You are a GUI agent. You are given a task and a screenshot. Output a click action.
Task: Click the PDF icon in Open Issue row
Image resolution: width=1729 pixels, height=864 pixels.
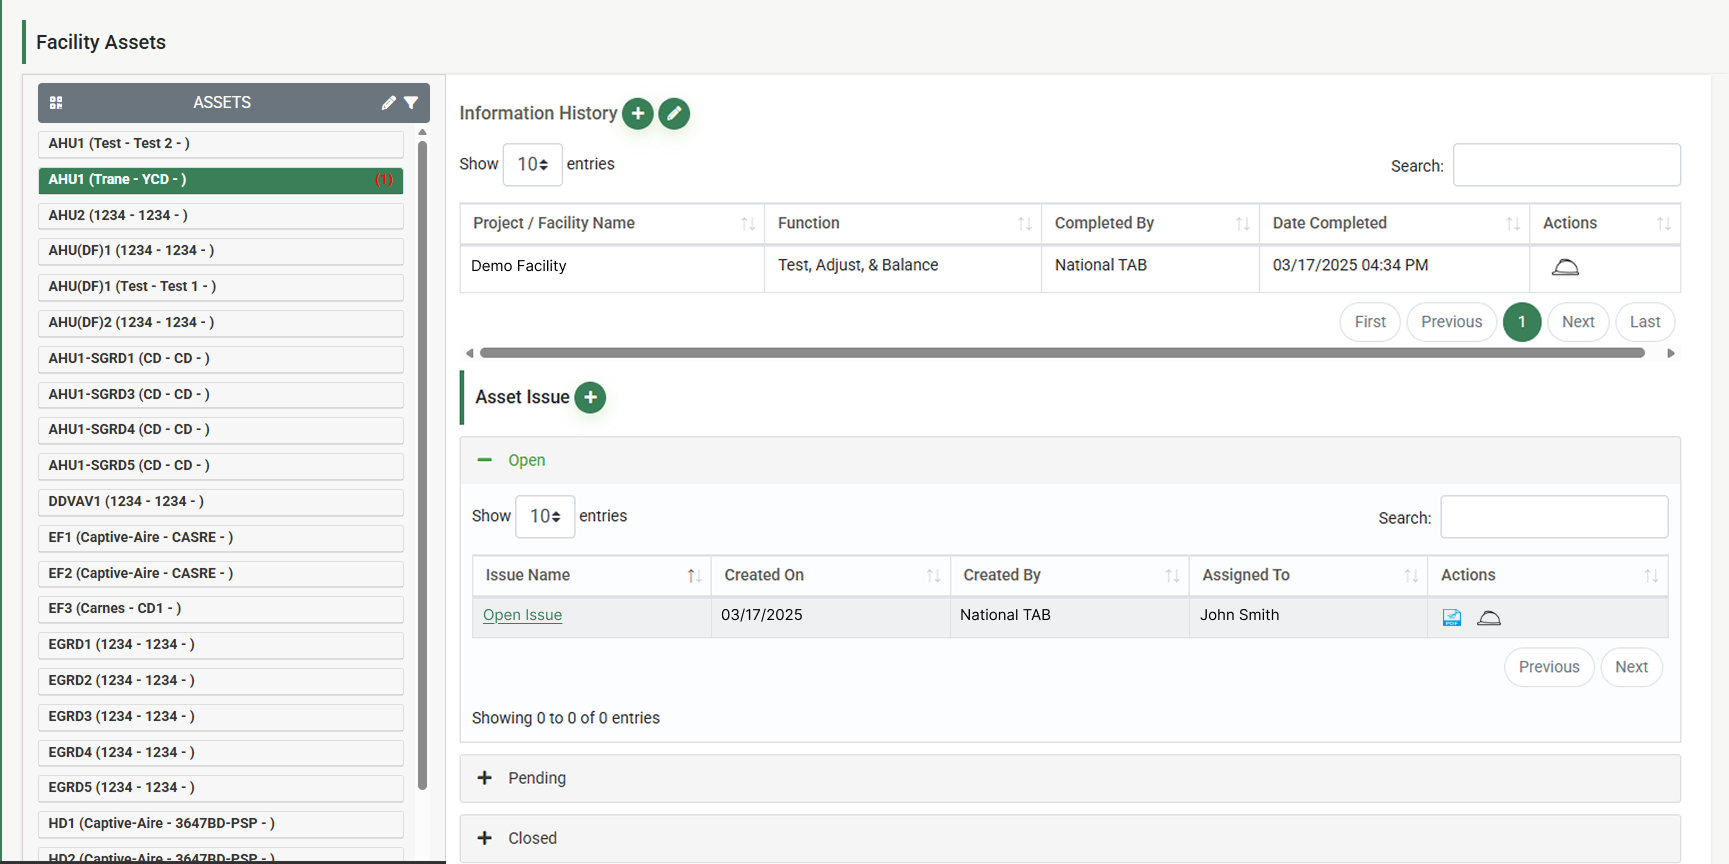coord(1452,618)
